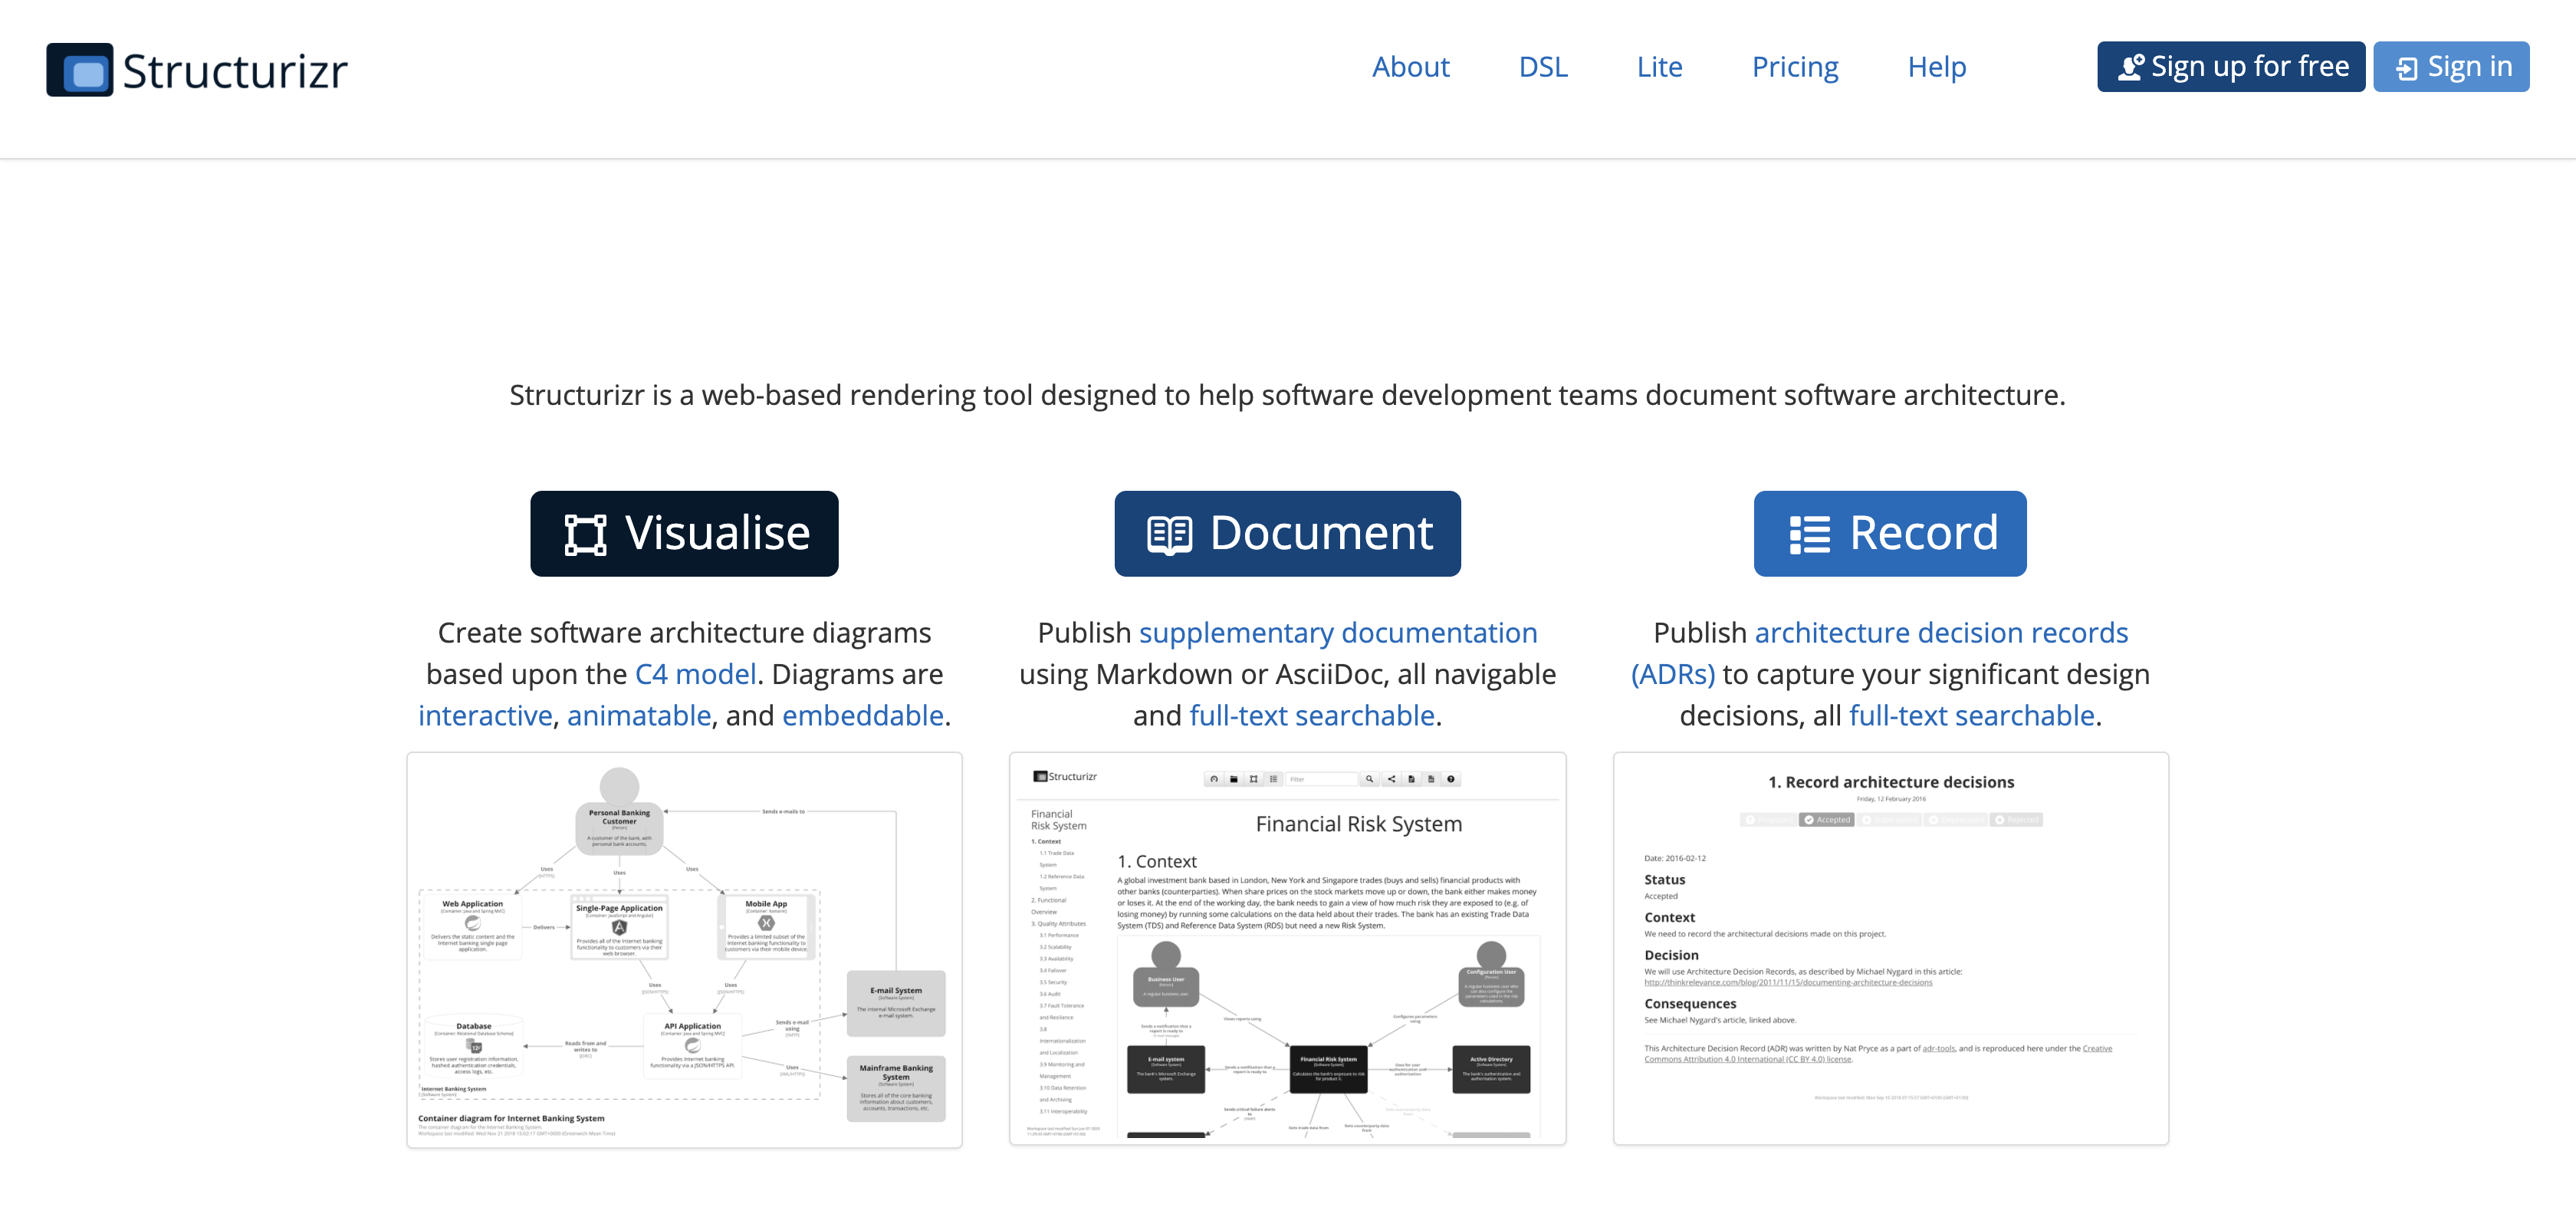Open the Pricing page
Viewport: 2576px width, 1227px height.
(x=1795, y=67)
